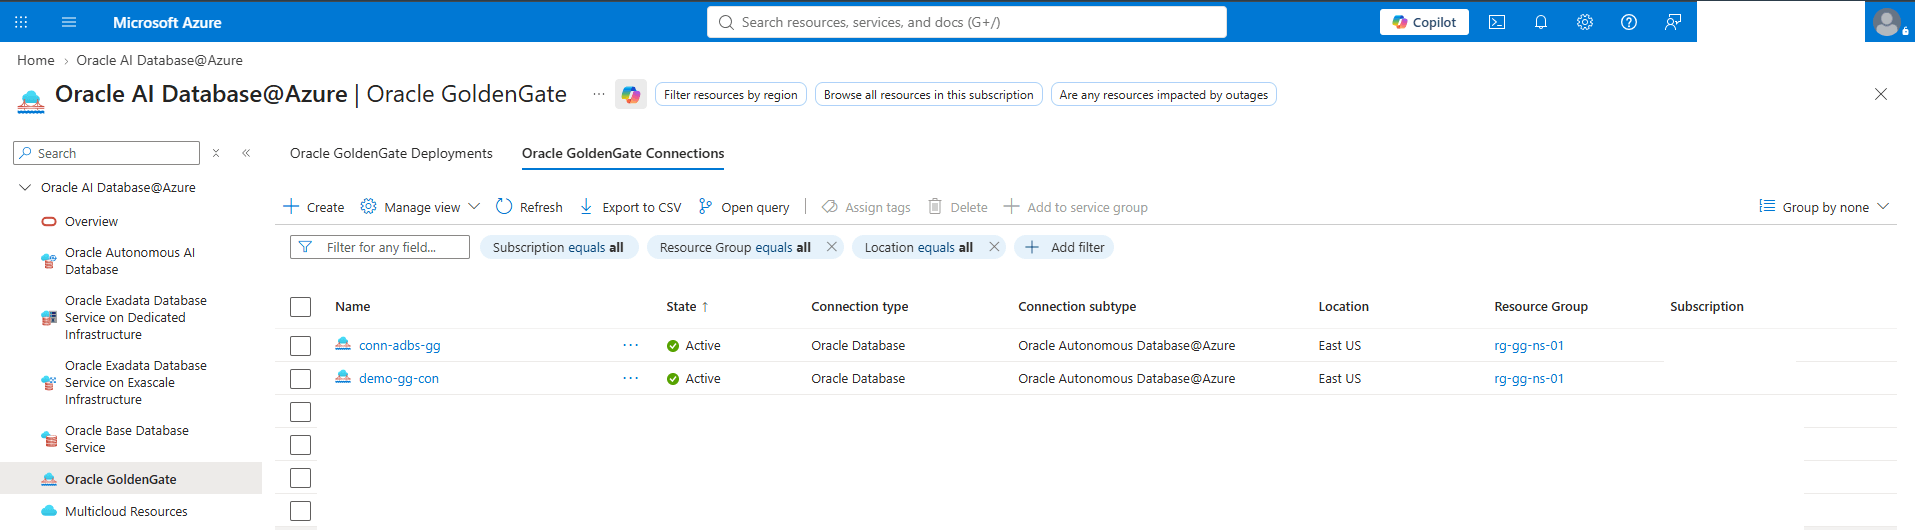Open notifications bell icon
This screenshot has width=1915, height=530.
point(1541,22)
